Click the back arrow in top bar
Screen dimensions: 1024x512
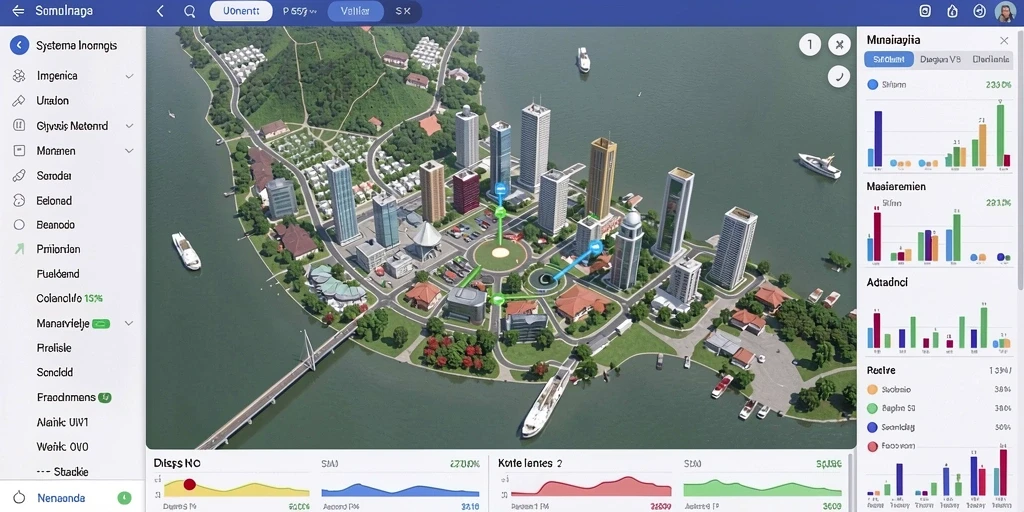[x=18, y=11]
